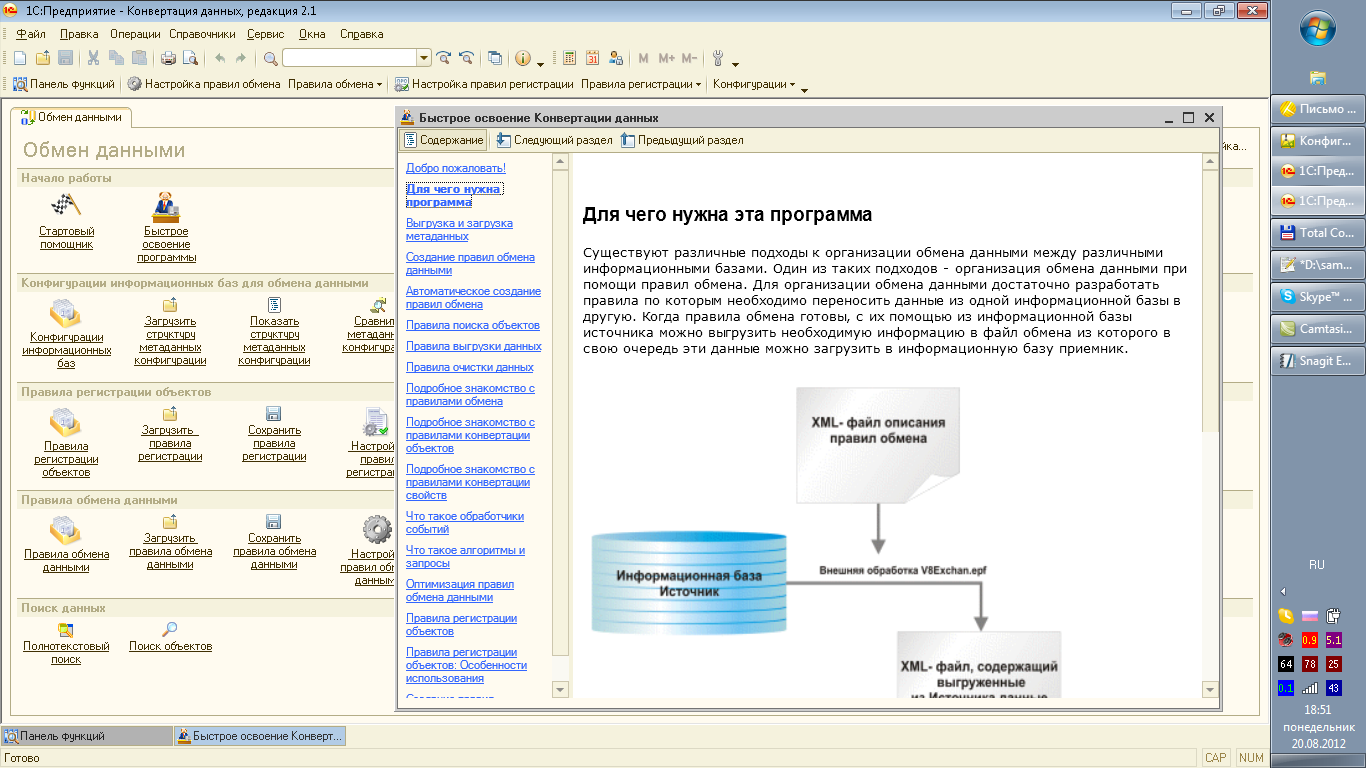The image size is (1366, 768).
Task: Click Панель функций toolbar button
Action: [64, 85]
